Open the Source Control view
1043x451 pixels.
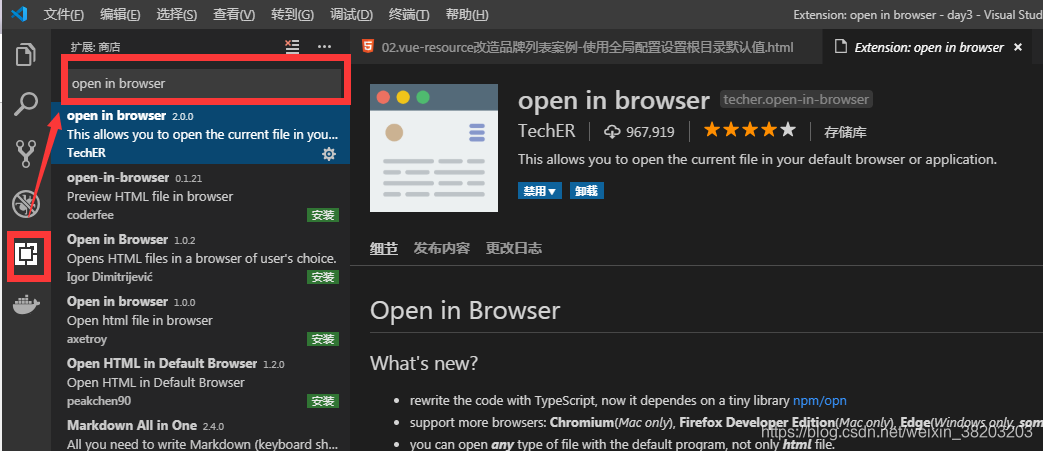26,154
